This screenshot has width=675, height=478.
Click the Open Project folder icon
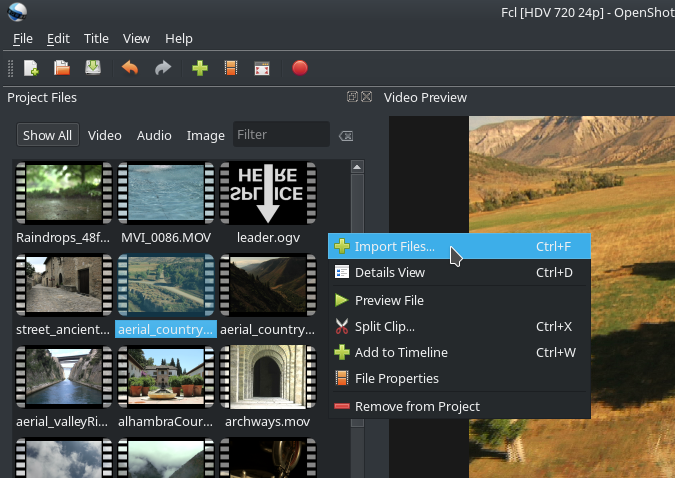tap(62, 68)
